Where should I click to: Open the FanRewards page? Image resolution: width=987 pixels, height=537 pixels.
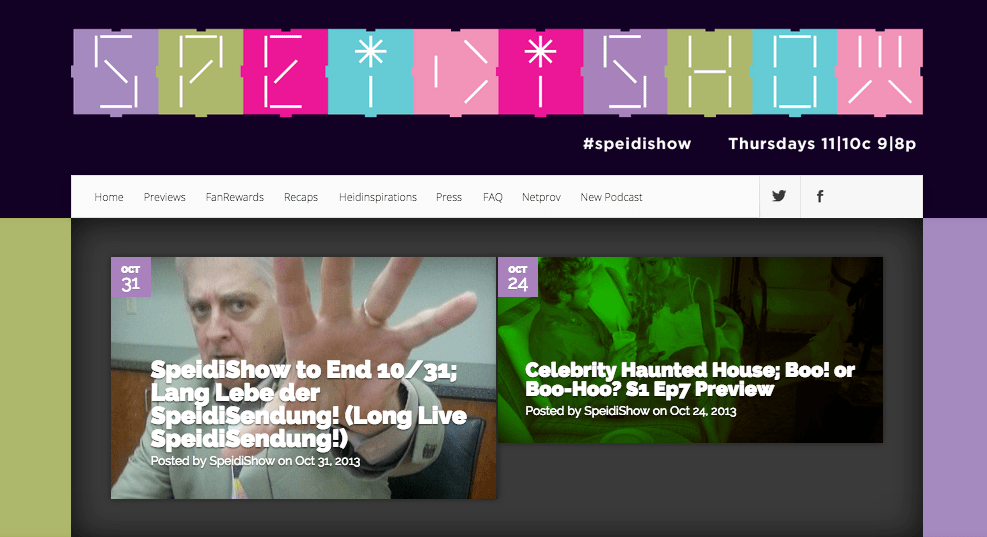click(235, 197)
